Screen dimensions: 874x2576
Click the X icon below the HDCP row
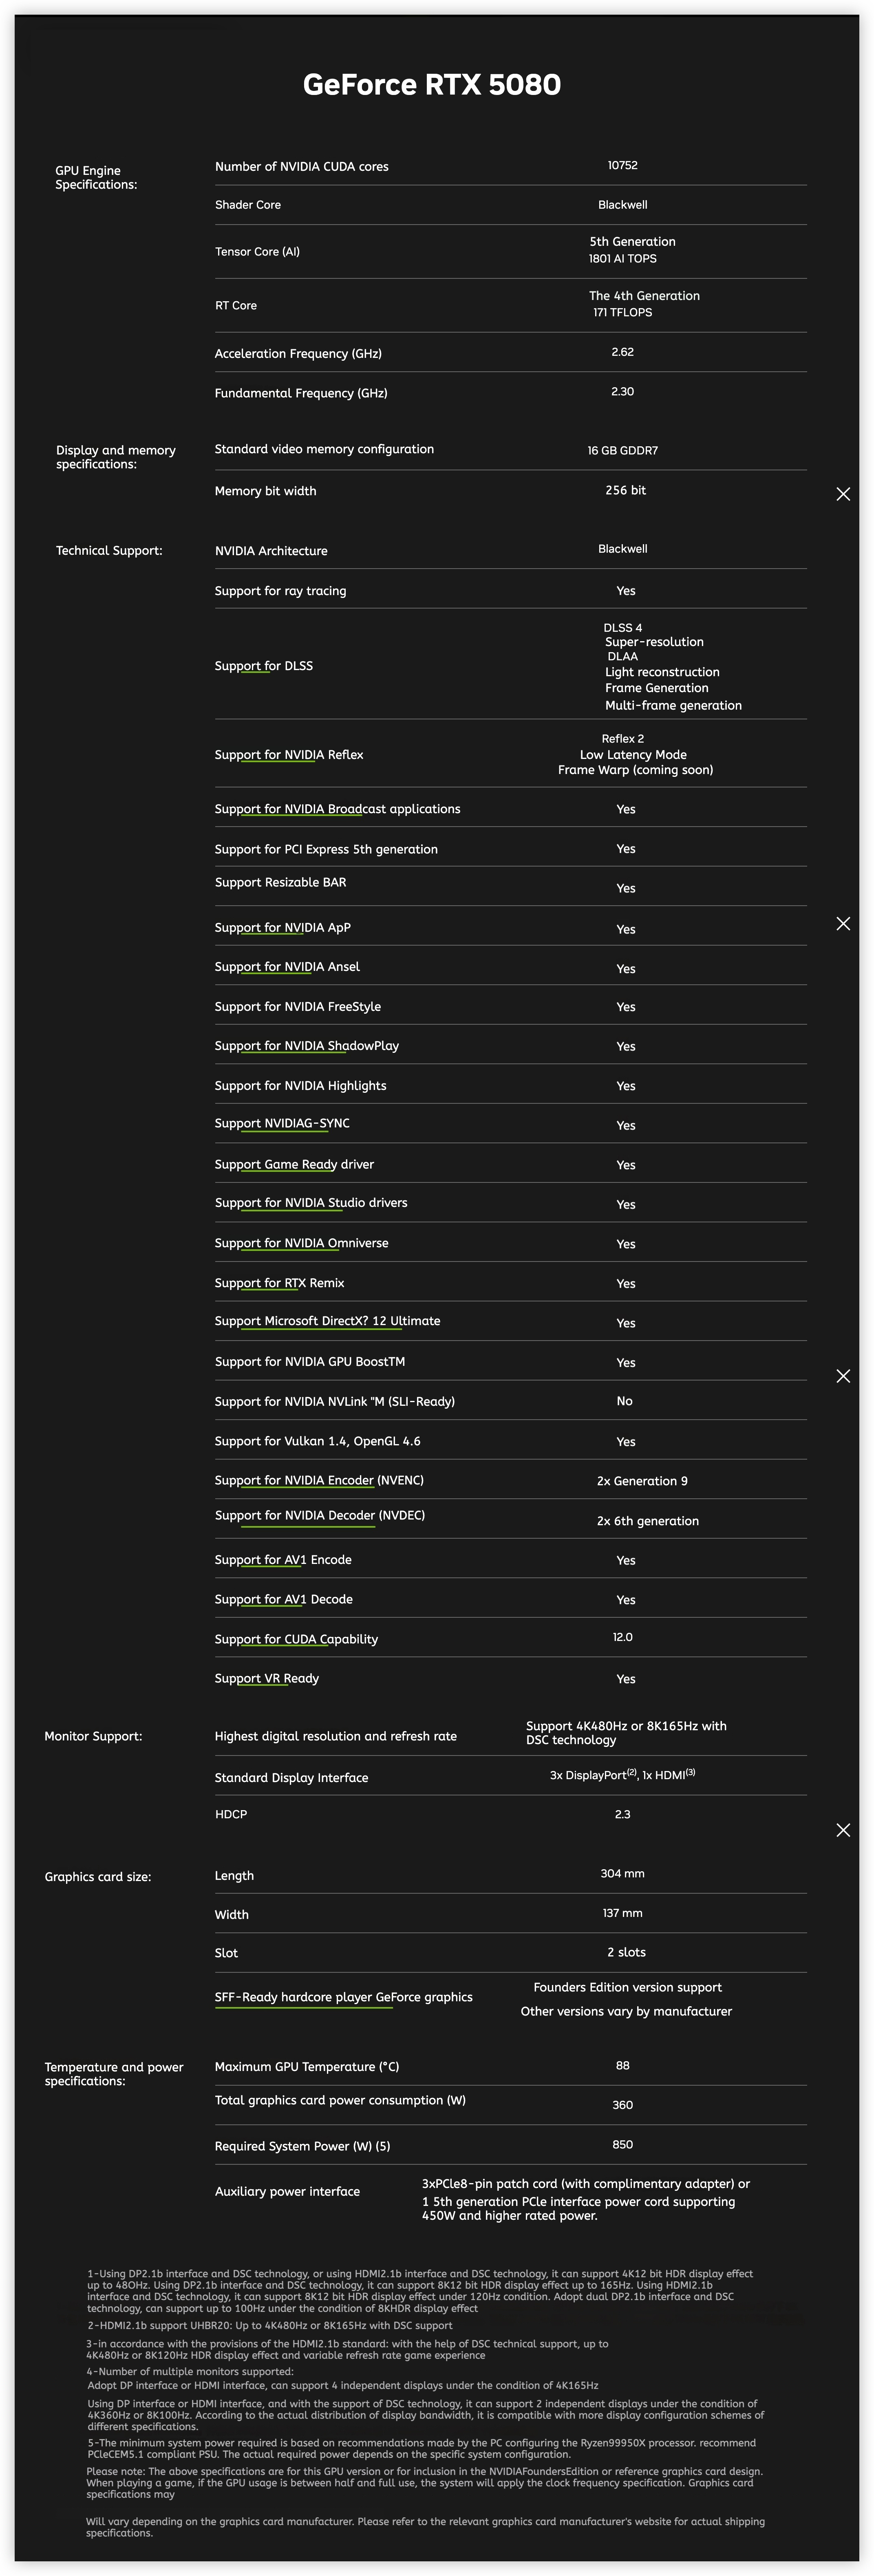click(843, 1830)
